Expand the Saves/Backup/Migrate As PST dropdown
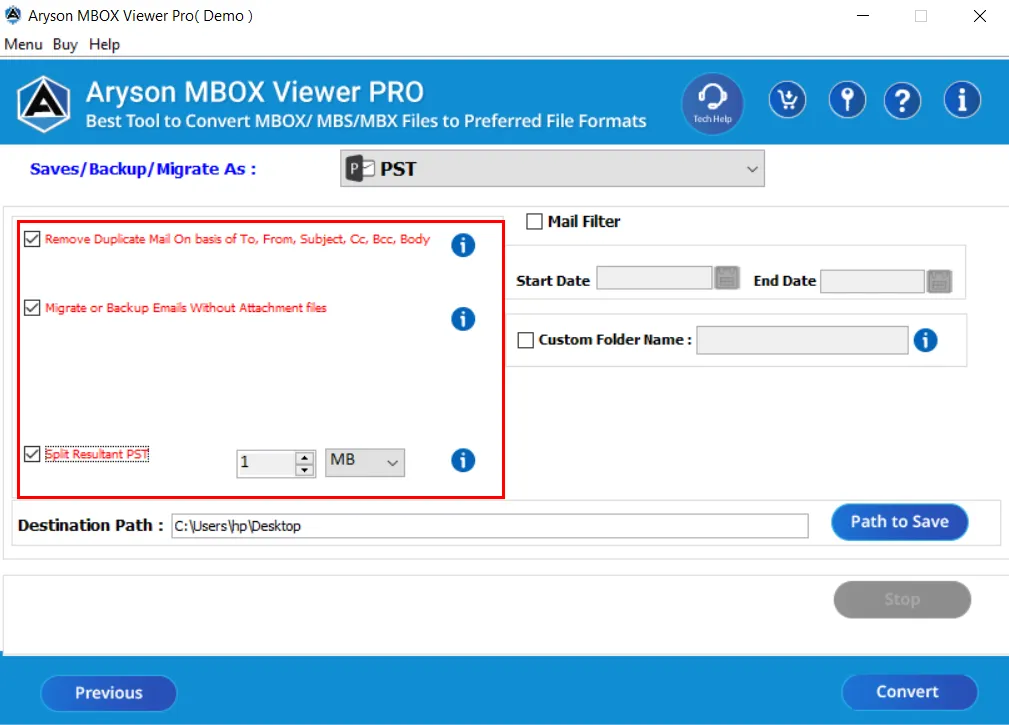The width and height of the screenshot is (1009, 725). (x=552, y=169)
